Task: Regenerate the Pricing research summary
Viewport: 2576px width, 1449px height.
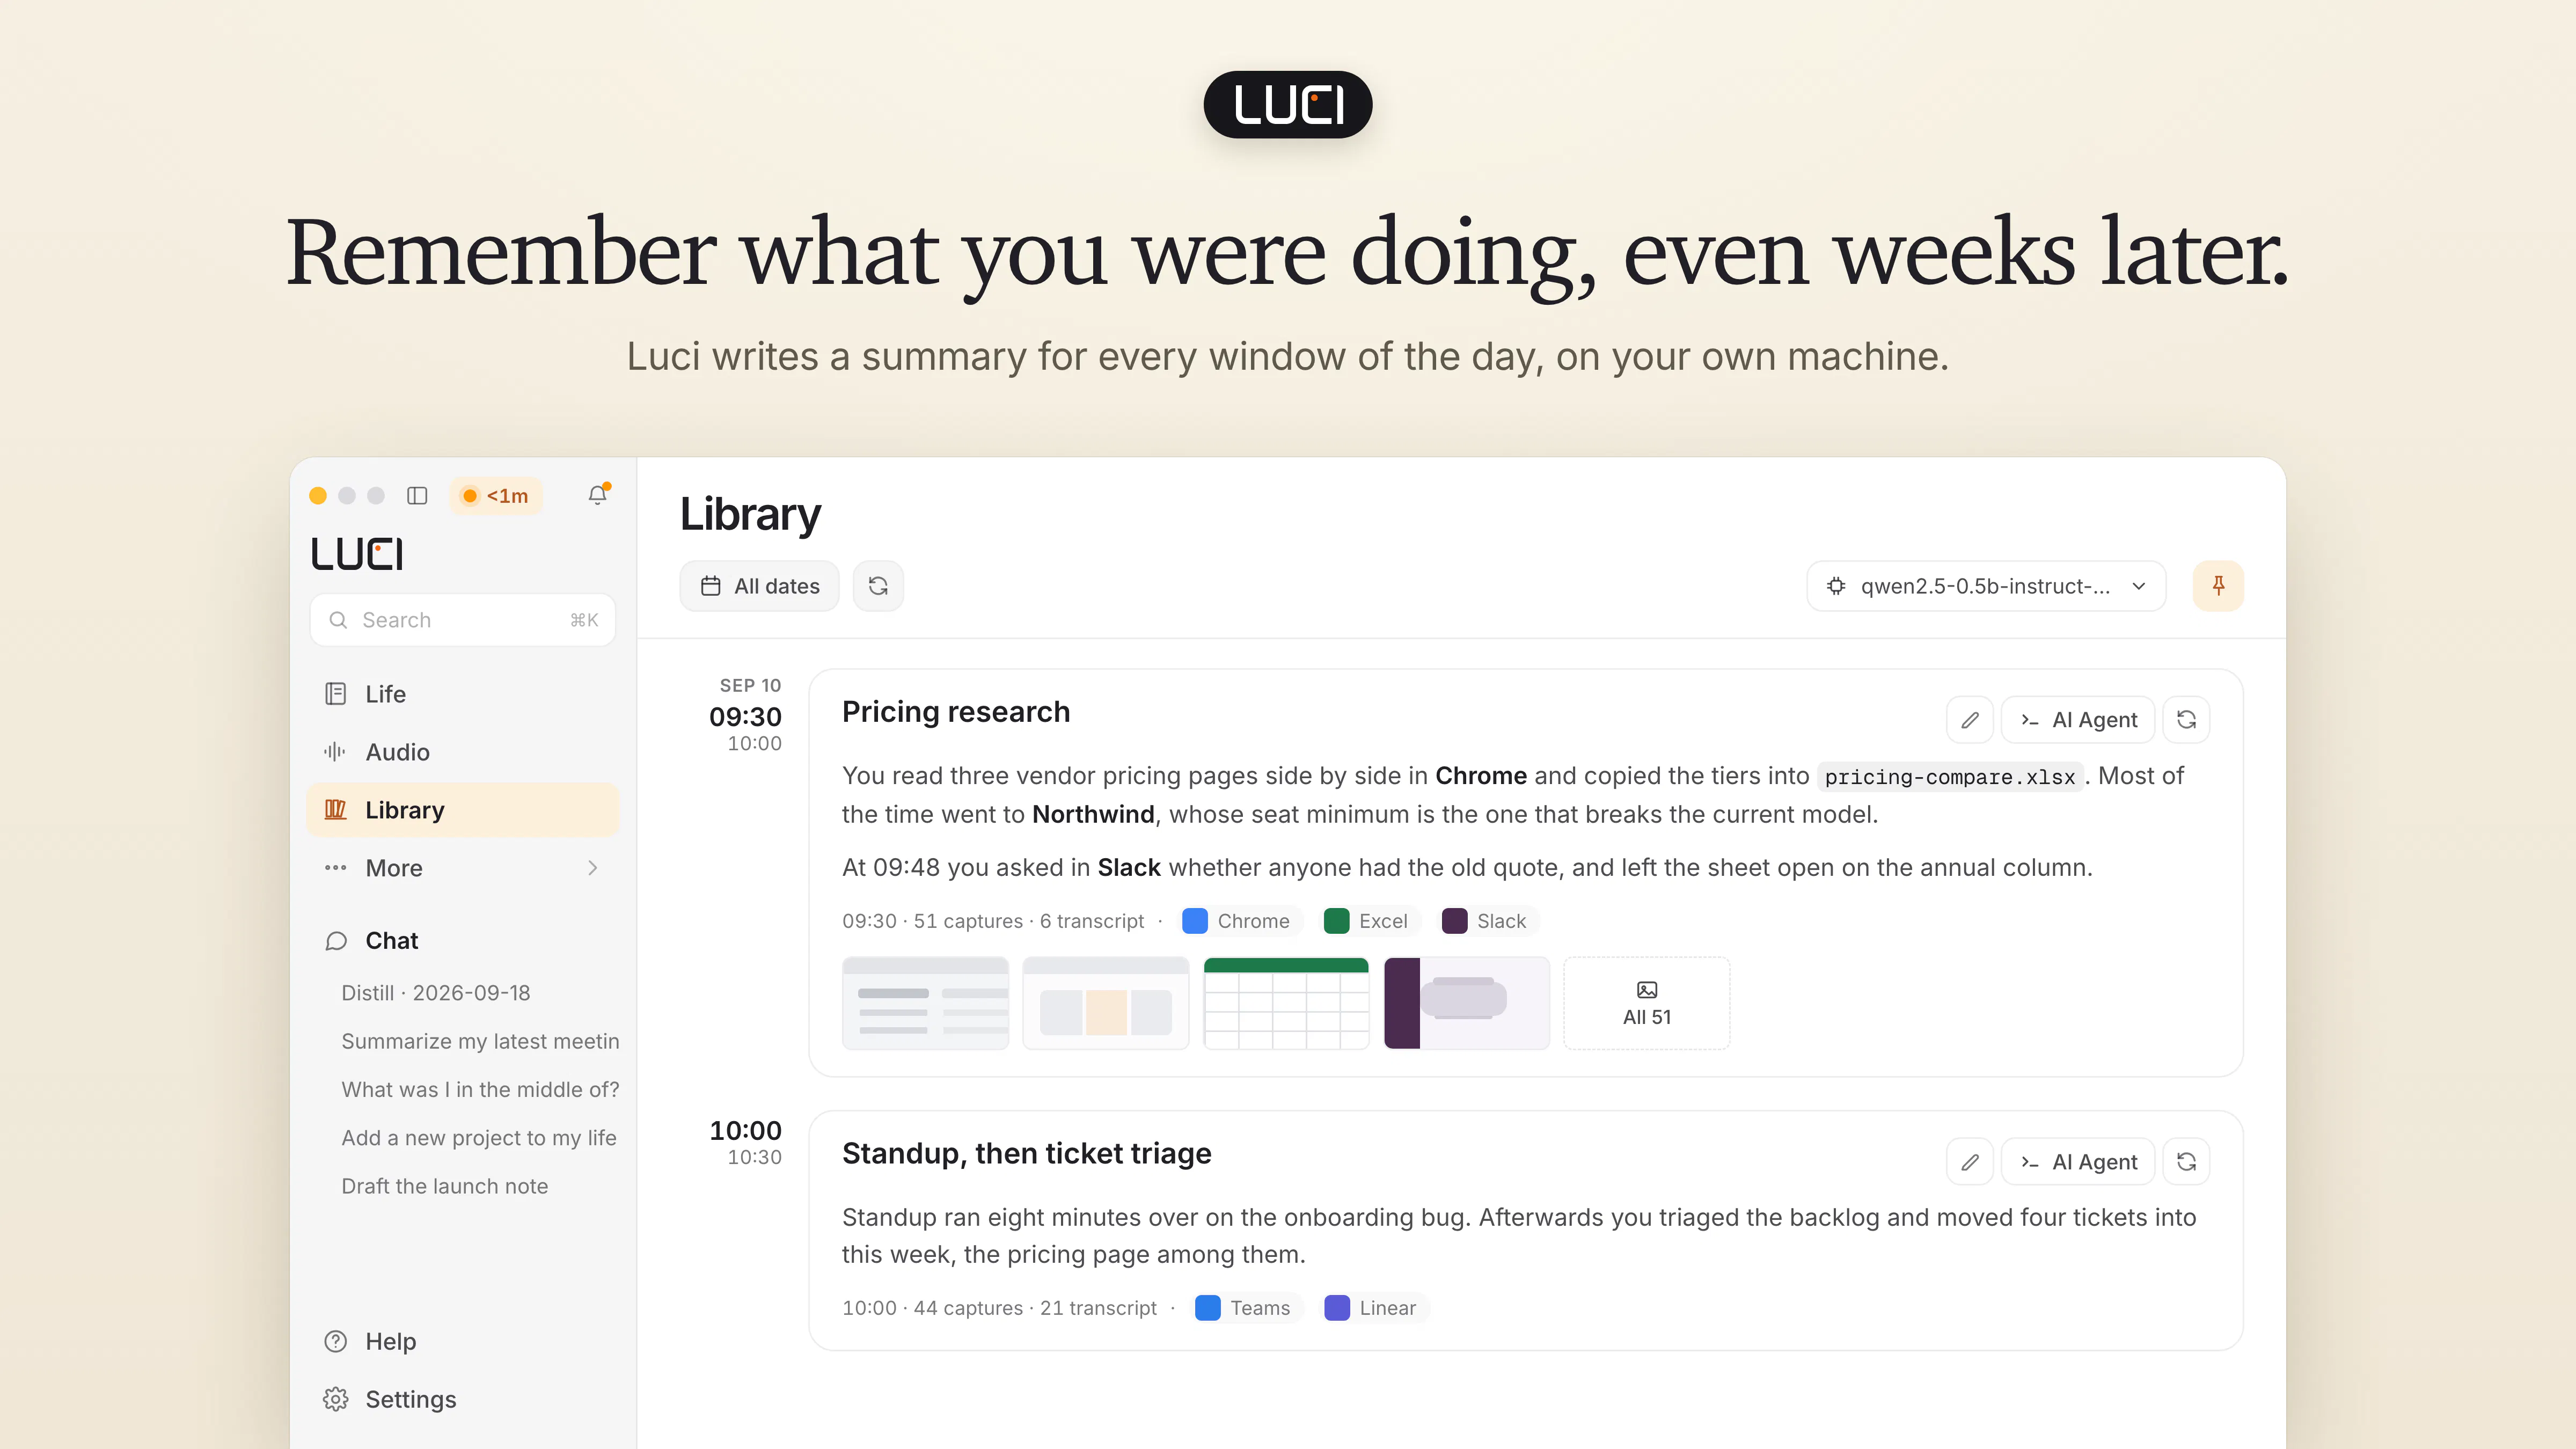Action: (2186, 720)
